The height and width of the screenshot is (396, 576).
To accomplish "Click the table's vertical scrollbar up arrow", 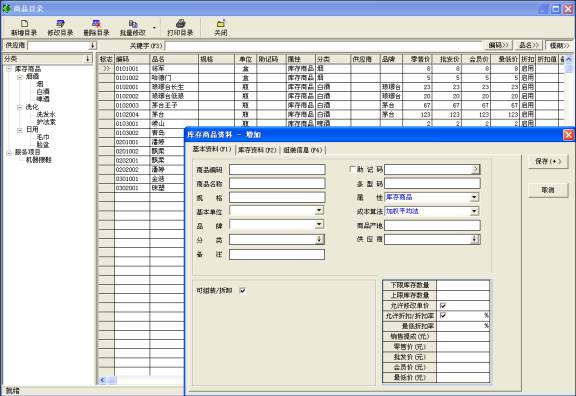I will click(x=569, y=59).
